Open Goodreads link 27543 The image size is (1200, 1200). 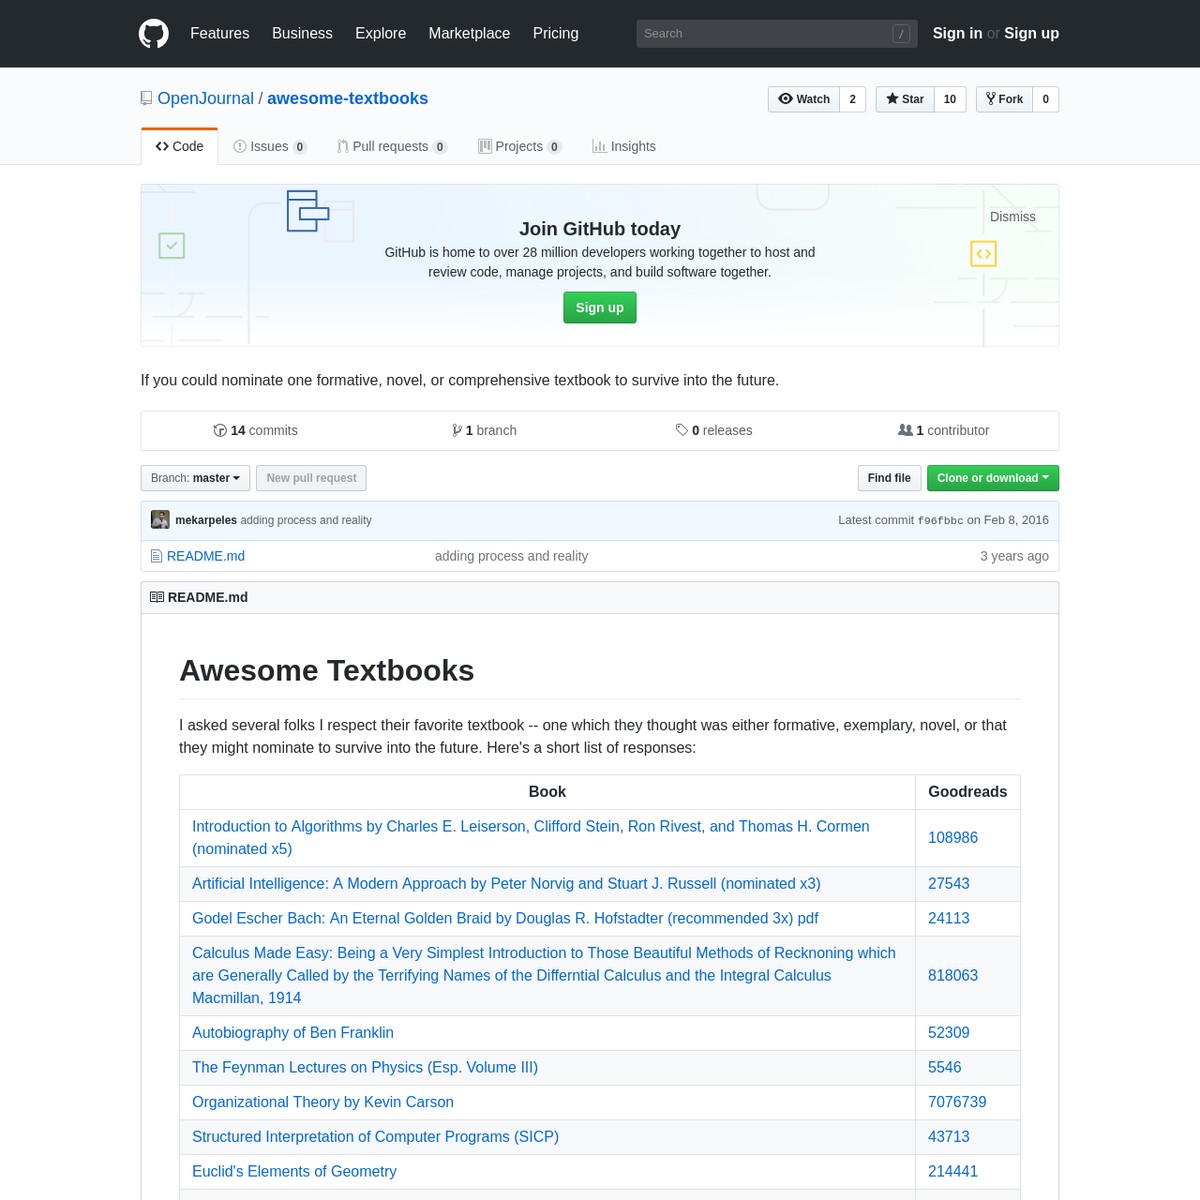point(949,884)
